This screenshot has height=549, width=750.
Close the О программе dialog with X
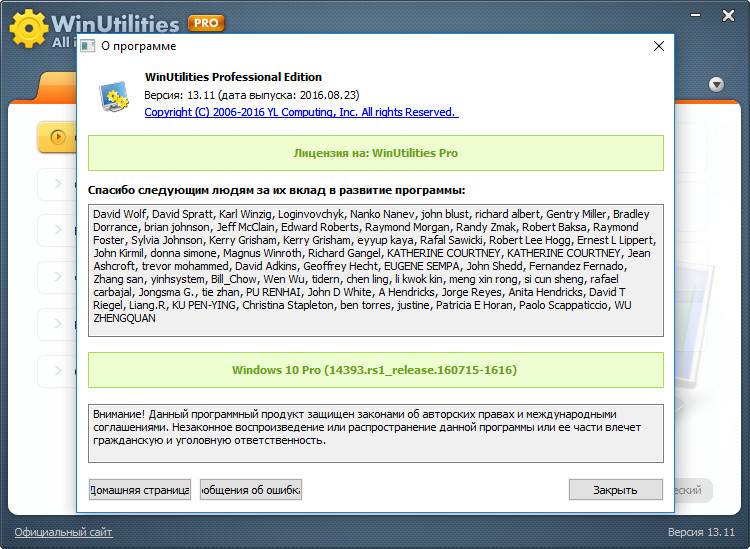tap(658, 46)
